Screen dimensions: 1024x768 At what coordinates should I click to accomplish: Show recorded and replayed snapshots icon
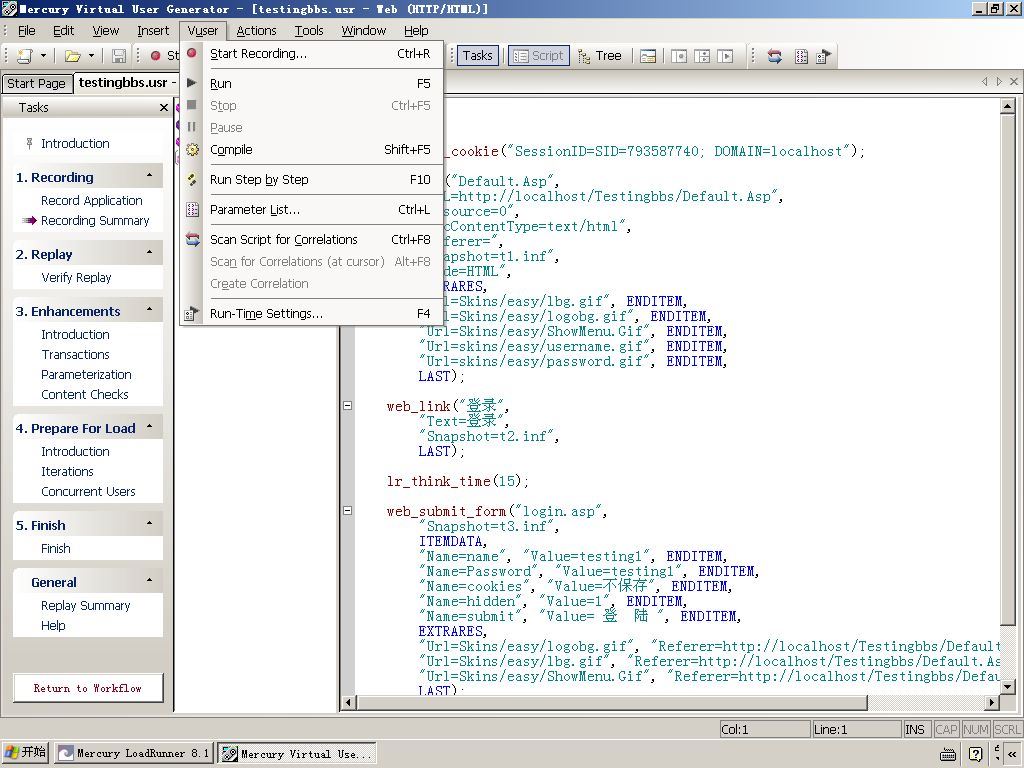(x=702, y=56)
